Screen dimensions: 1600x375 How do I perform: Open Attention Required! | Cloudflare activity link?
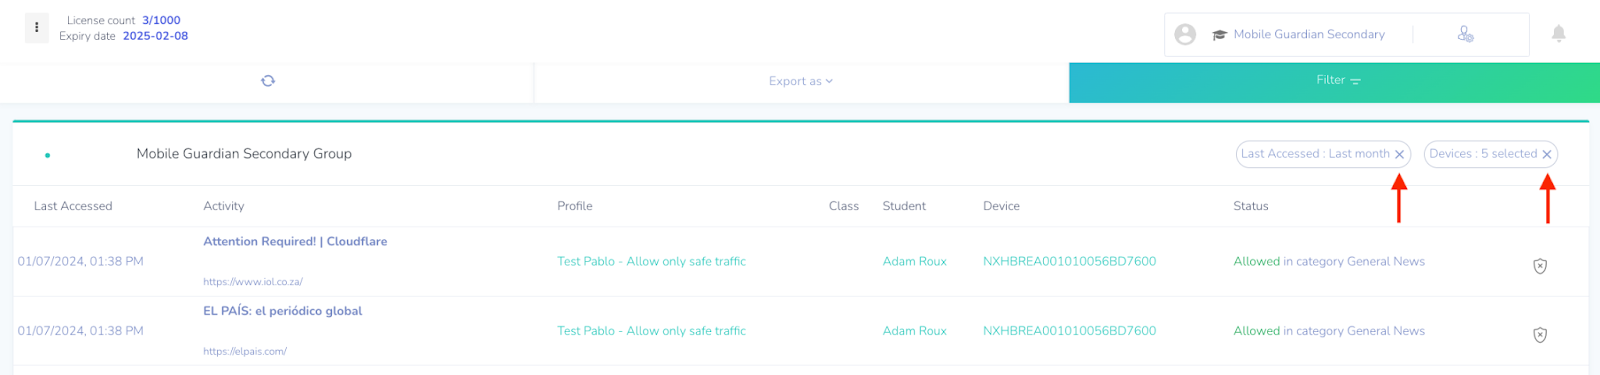coord(295,241)
